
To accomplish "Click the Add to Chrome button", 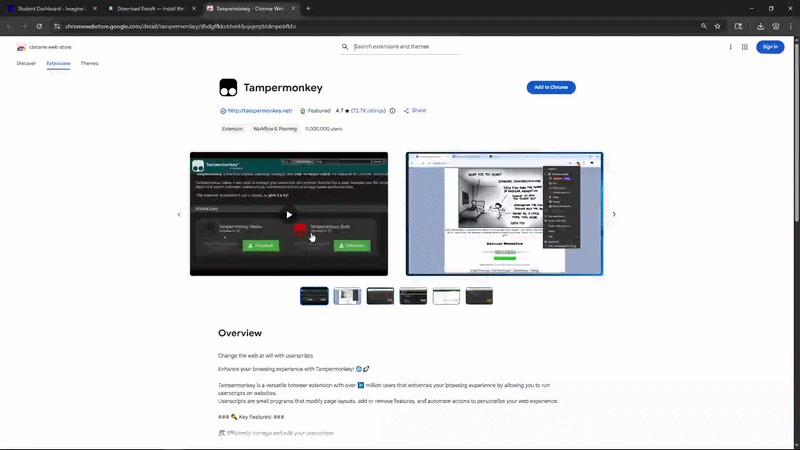I will click(x=551, y=87).
